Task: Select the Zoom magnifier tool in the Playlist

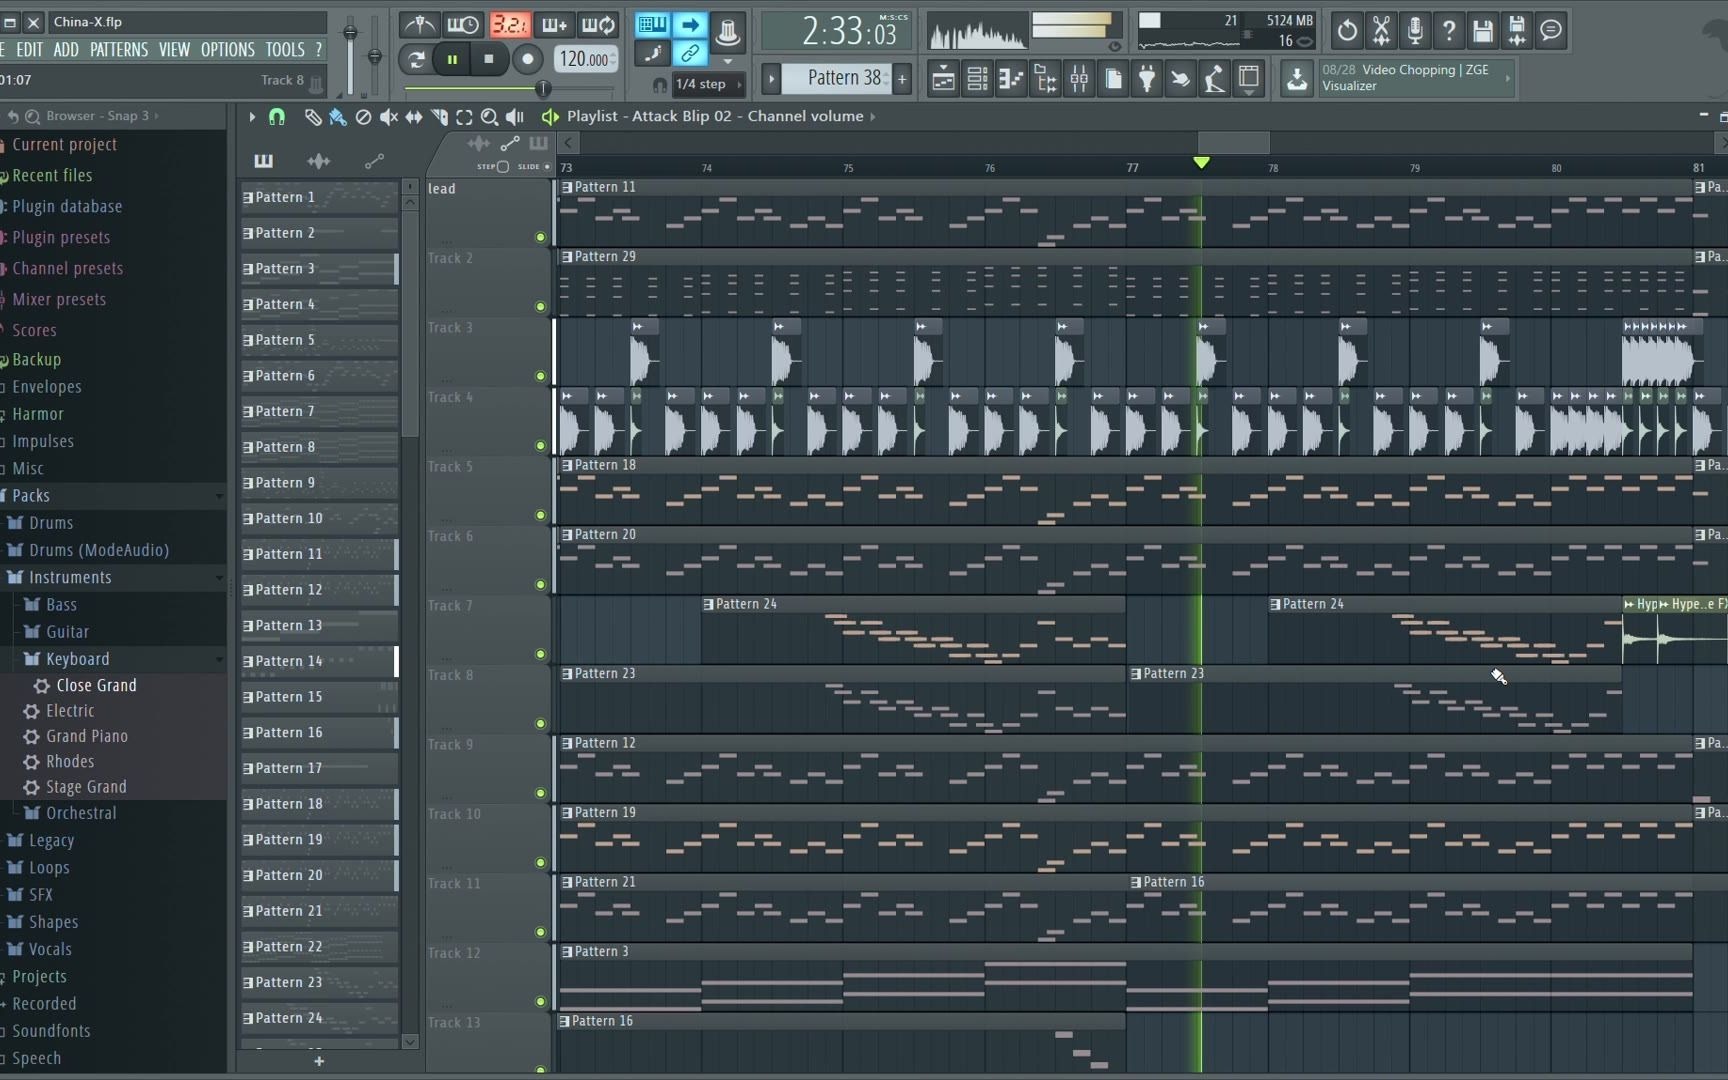Action: pos(489,117)
